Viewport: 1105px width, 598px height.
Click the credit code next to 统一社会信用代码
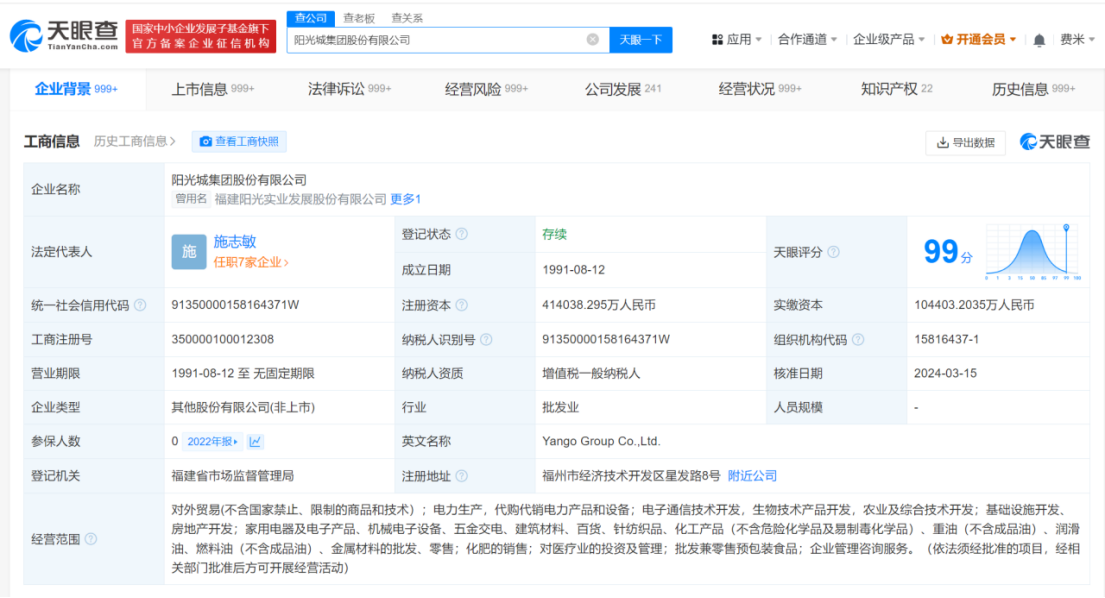click(x=235, y=305)
